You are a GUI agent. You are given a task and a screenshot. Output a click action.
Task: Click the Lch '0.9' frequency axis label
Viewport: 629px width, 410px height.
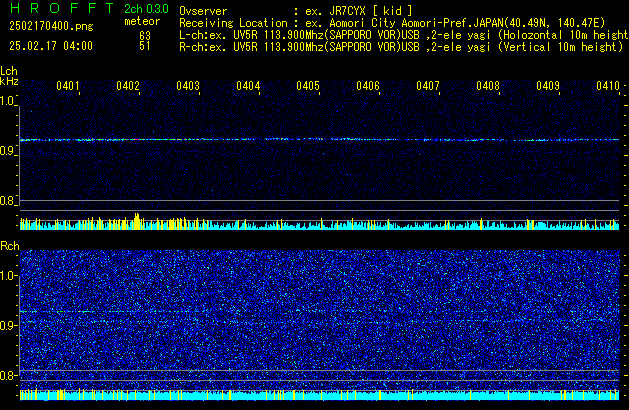7,151
